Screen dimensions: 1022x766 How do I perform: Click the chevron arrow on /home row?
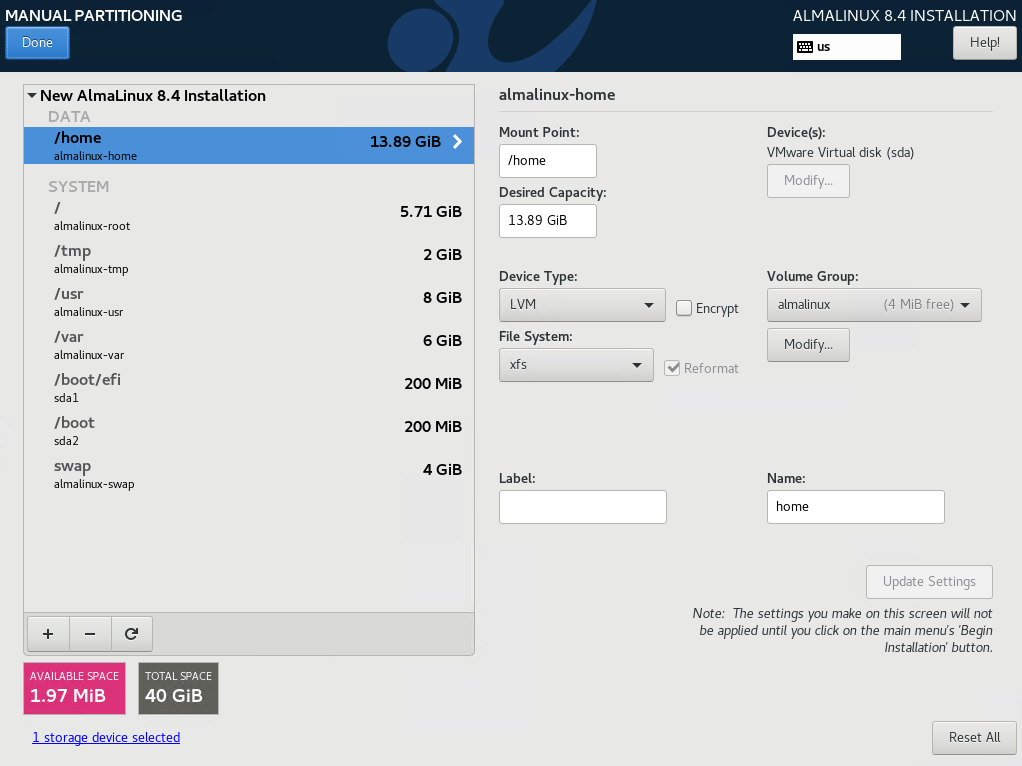click(x=457, y=142)
